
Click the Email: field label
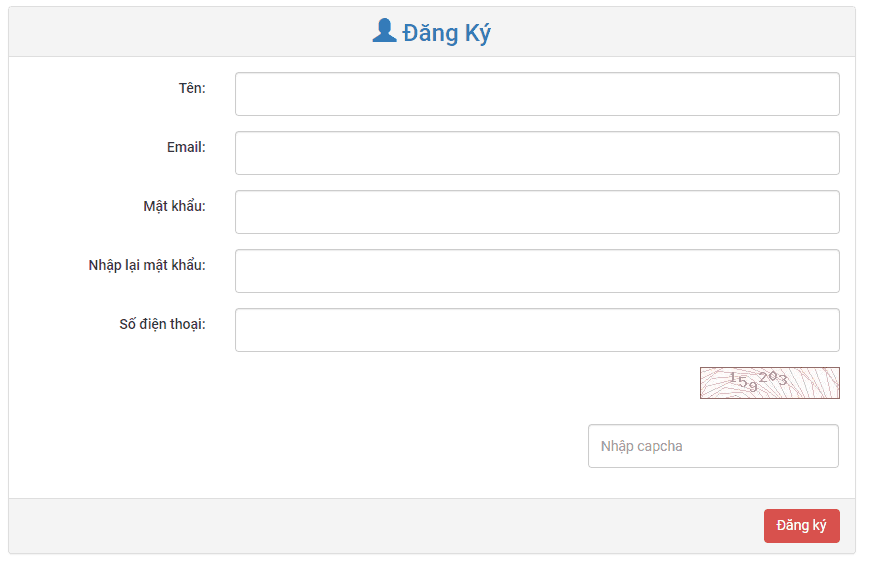pos(186,147)
